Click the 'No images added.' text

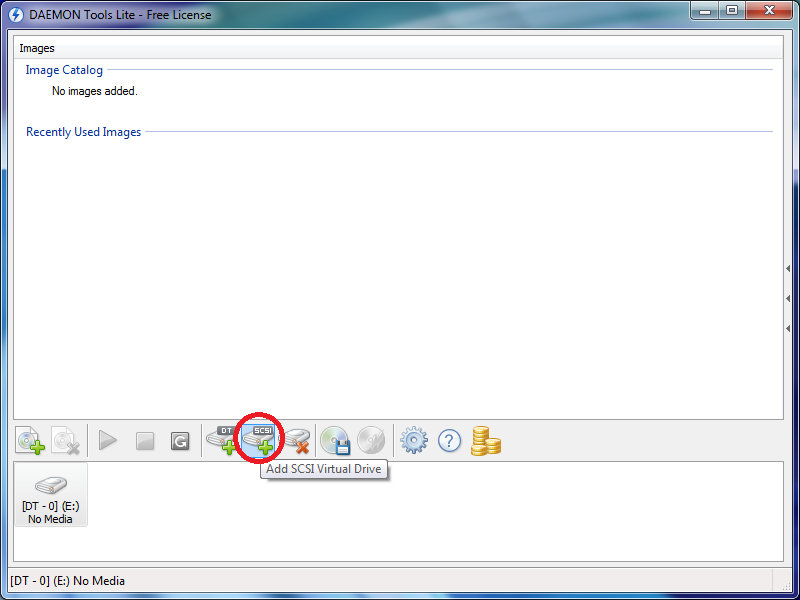[x=95, y=91]
